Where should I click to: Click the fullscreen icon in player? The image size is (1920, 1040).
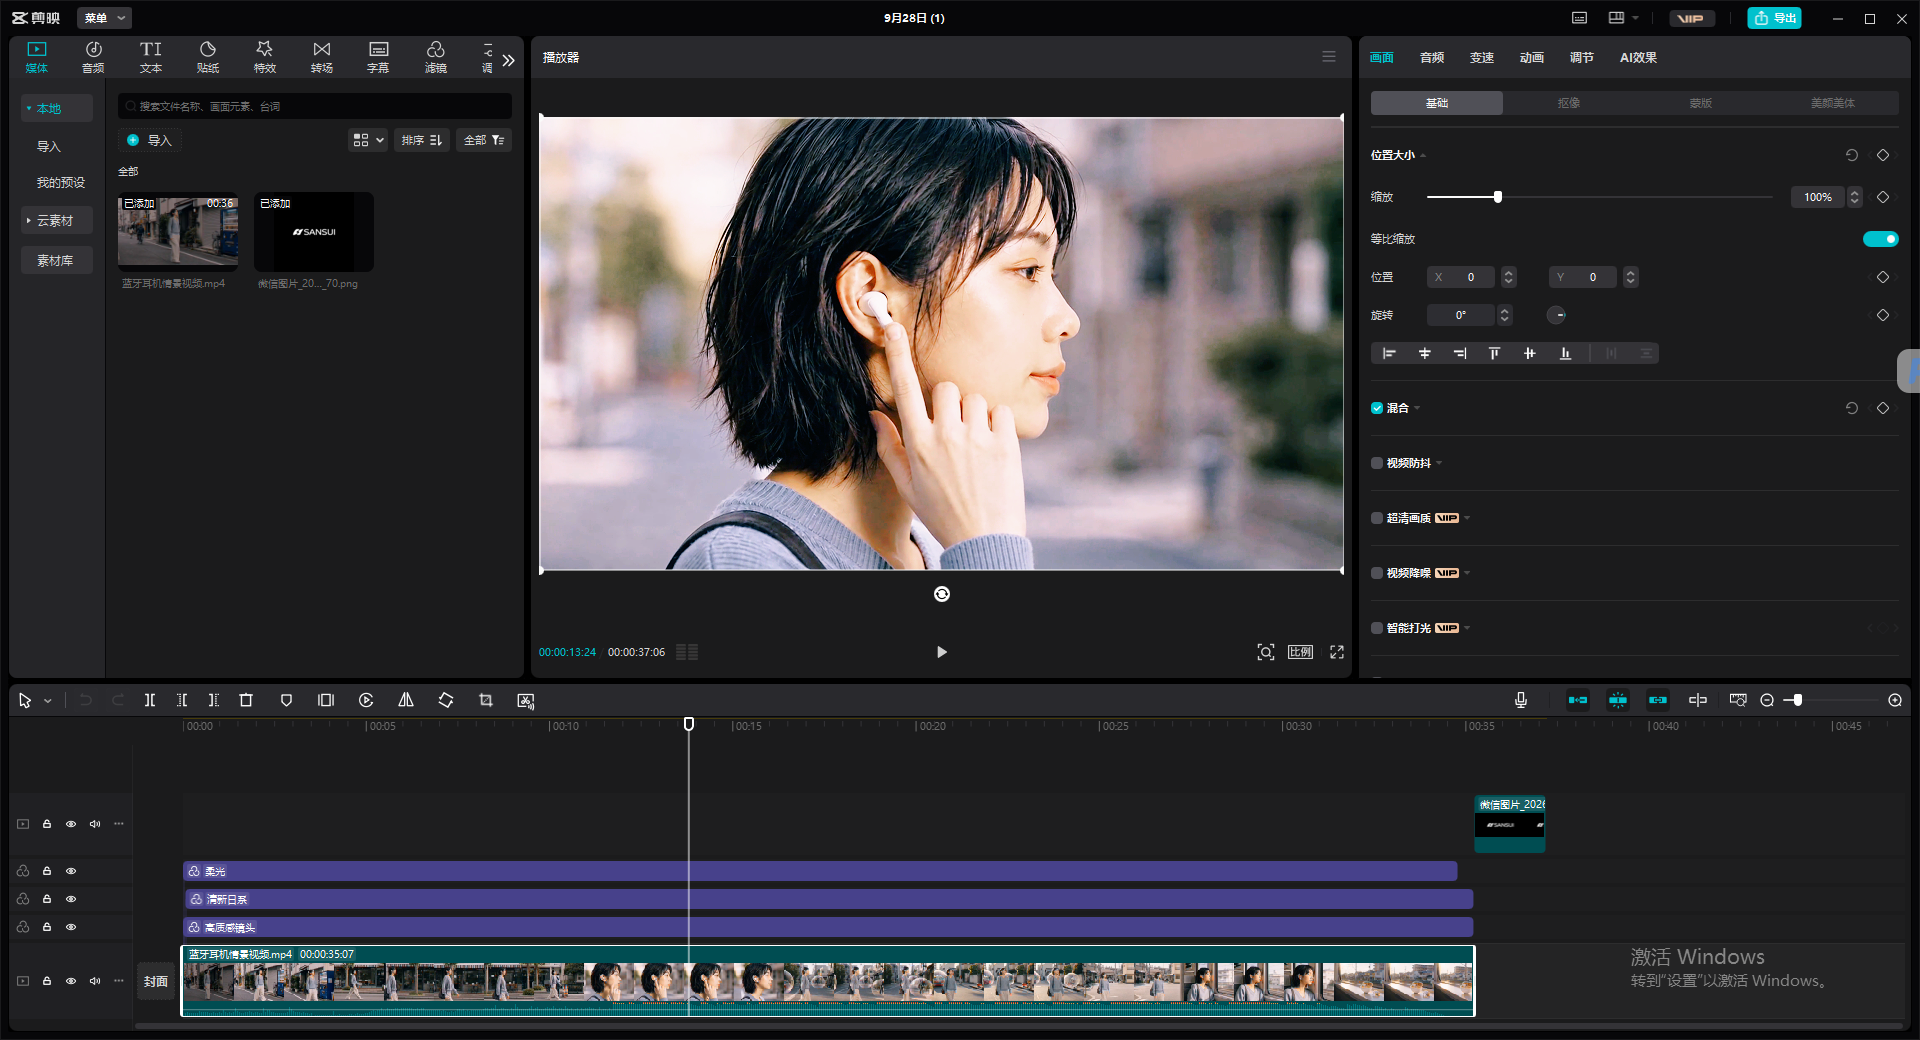click(1337, 652)
